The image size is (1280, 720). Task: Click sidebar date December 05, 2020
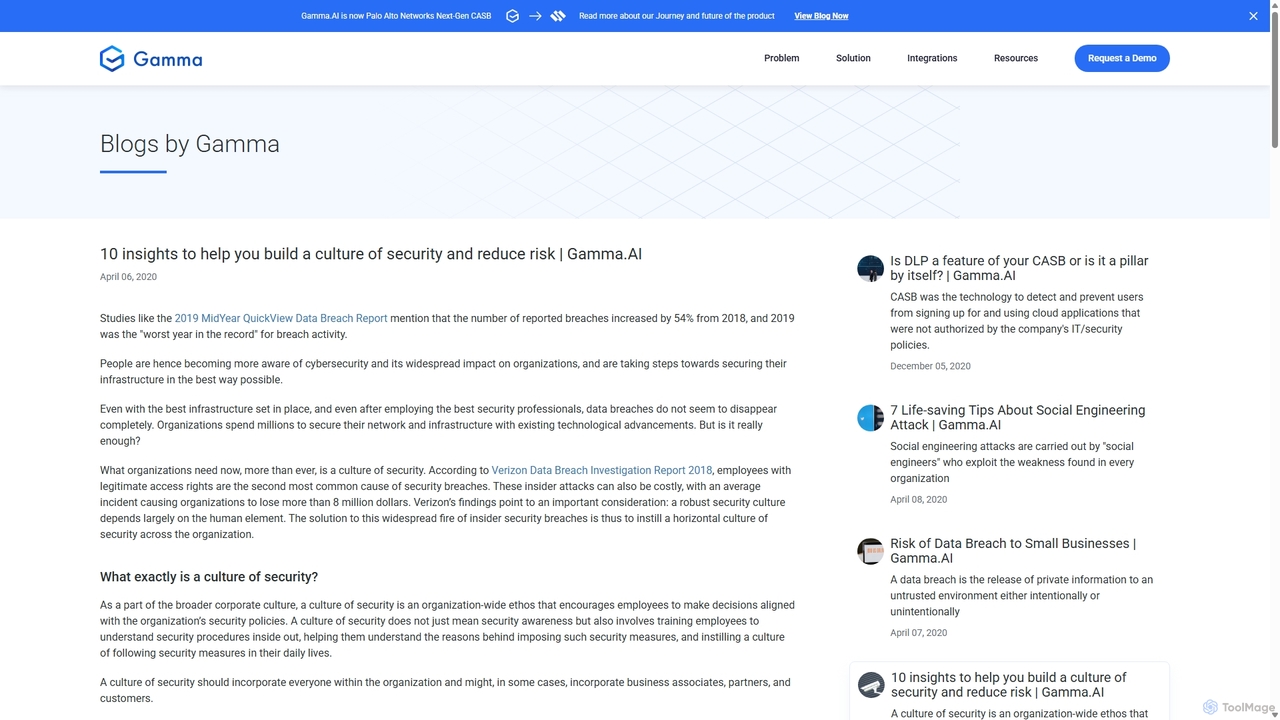[930, 366]
